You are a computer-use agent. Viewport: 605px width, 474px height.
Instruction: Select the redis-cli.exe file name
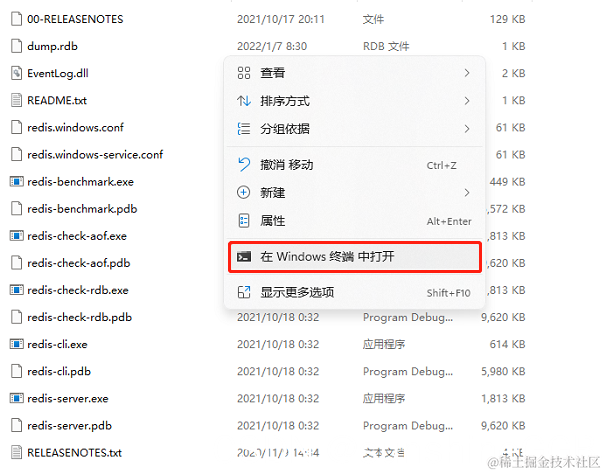tap(57, 344)
